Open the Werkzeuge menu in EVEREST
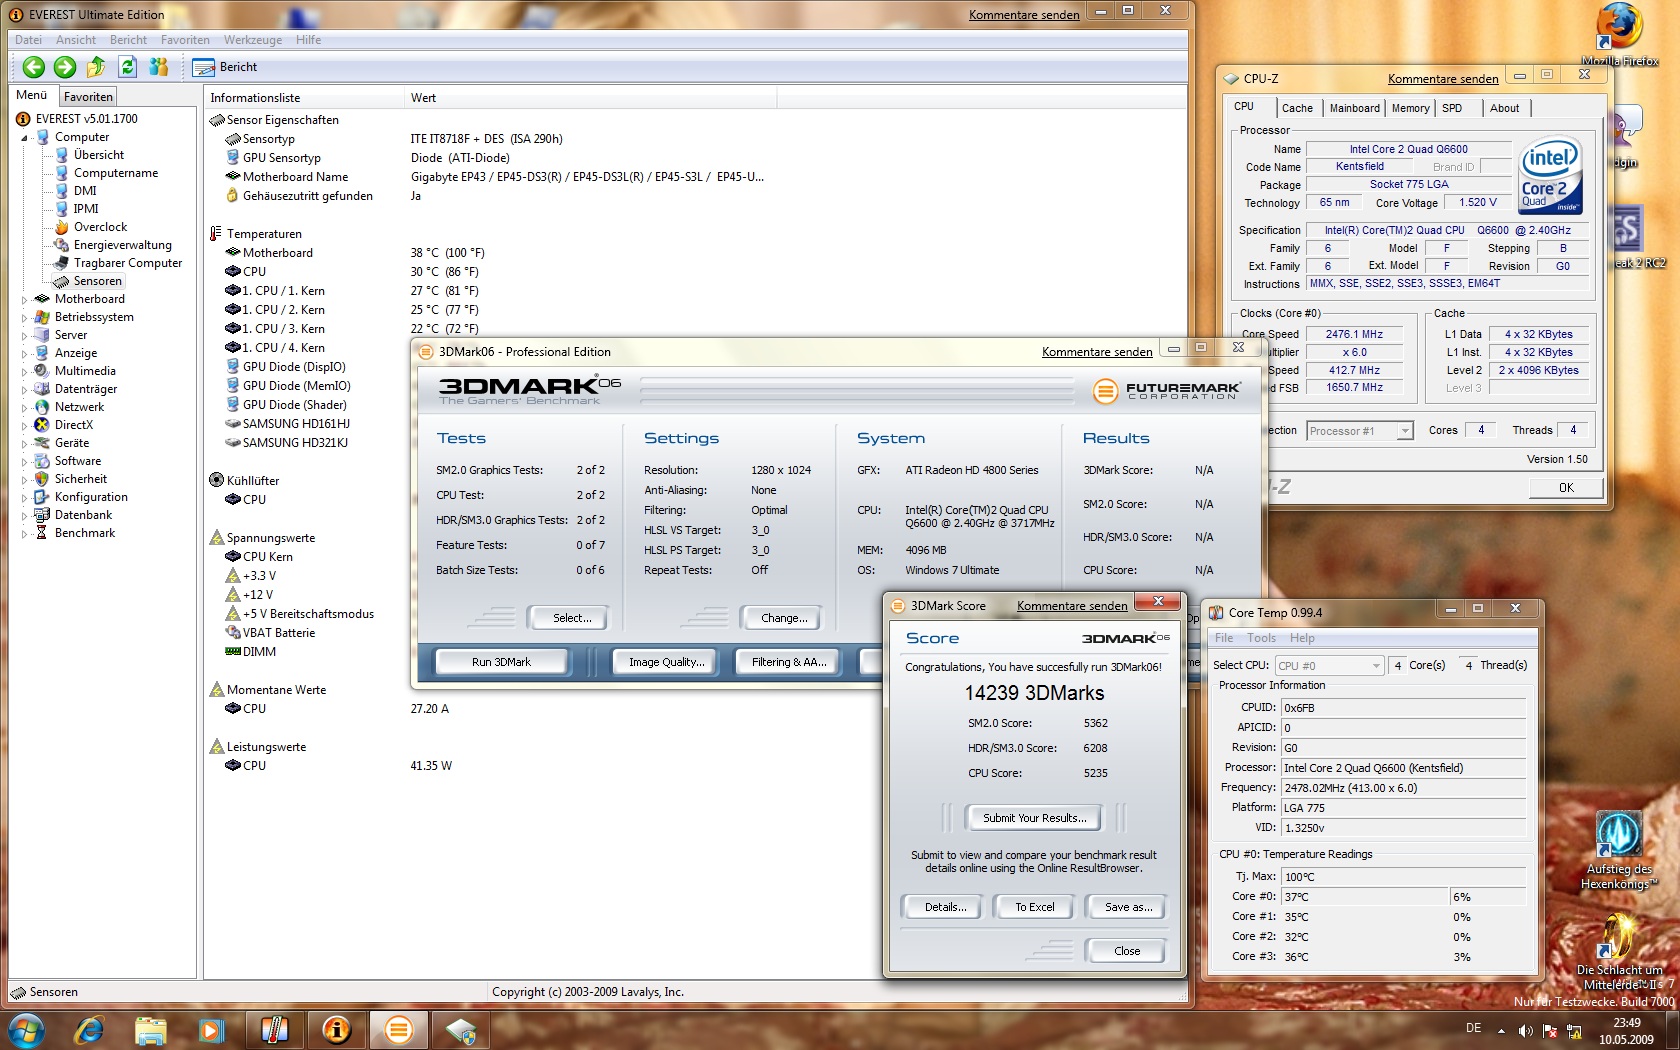Viewport: 1680px width, 1050px height. coord(252,40)
